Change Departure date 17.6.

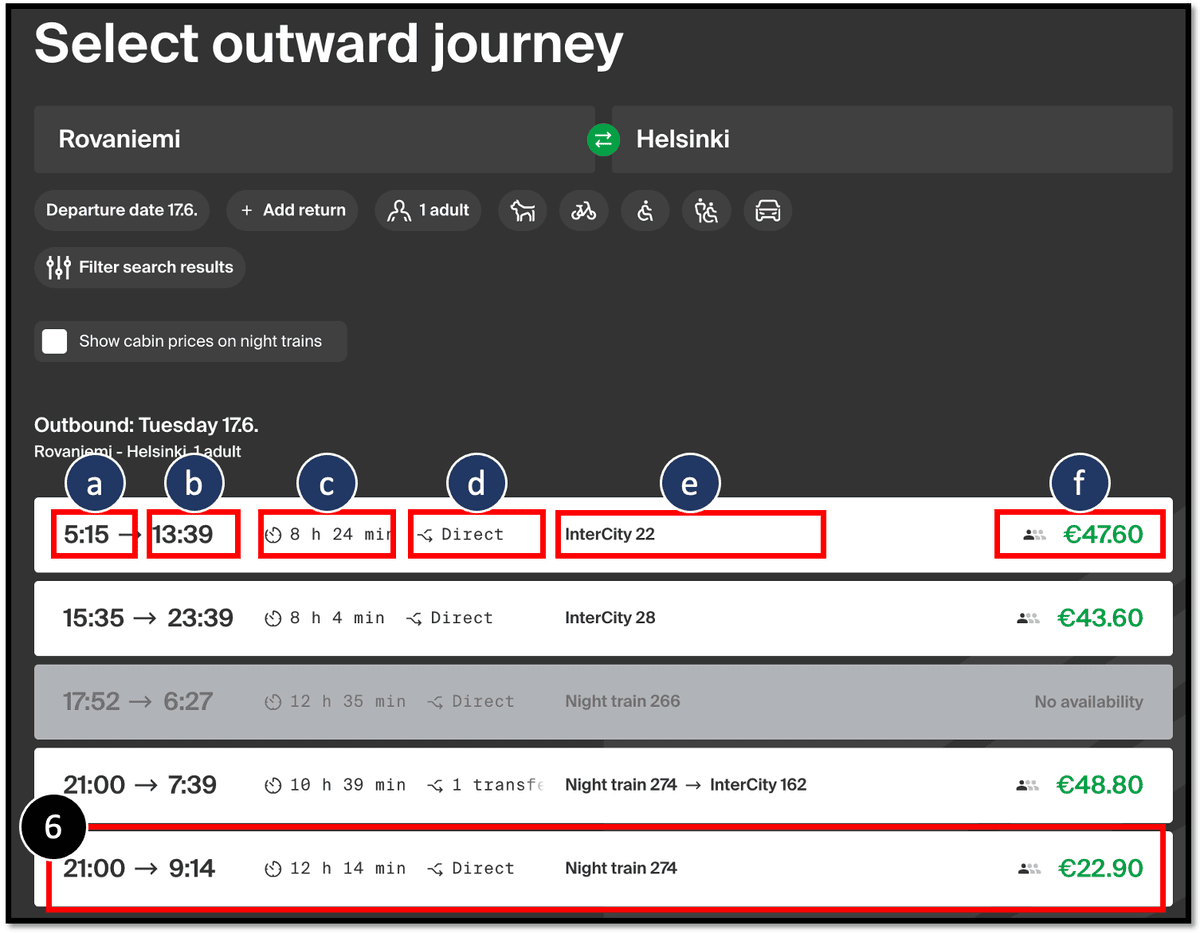122,211
